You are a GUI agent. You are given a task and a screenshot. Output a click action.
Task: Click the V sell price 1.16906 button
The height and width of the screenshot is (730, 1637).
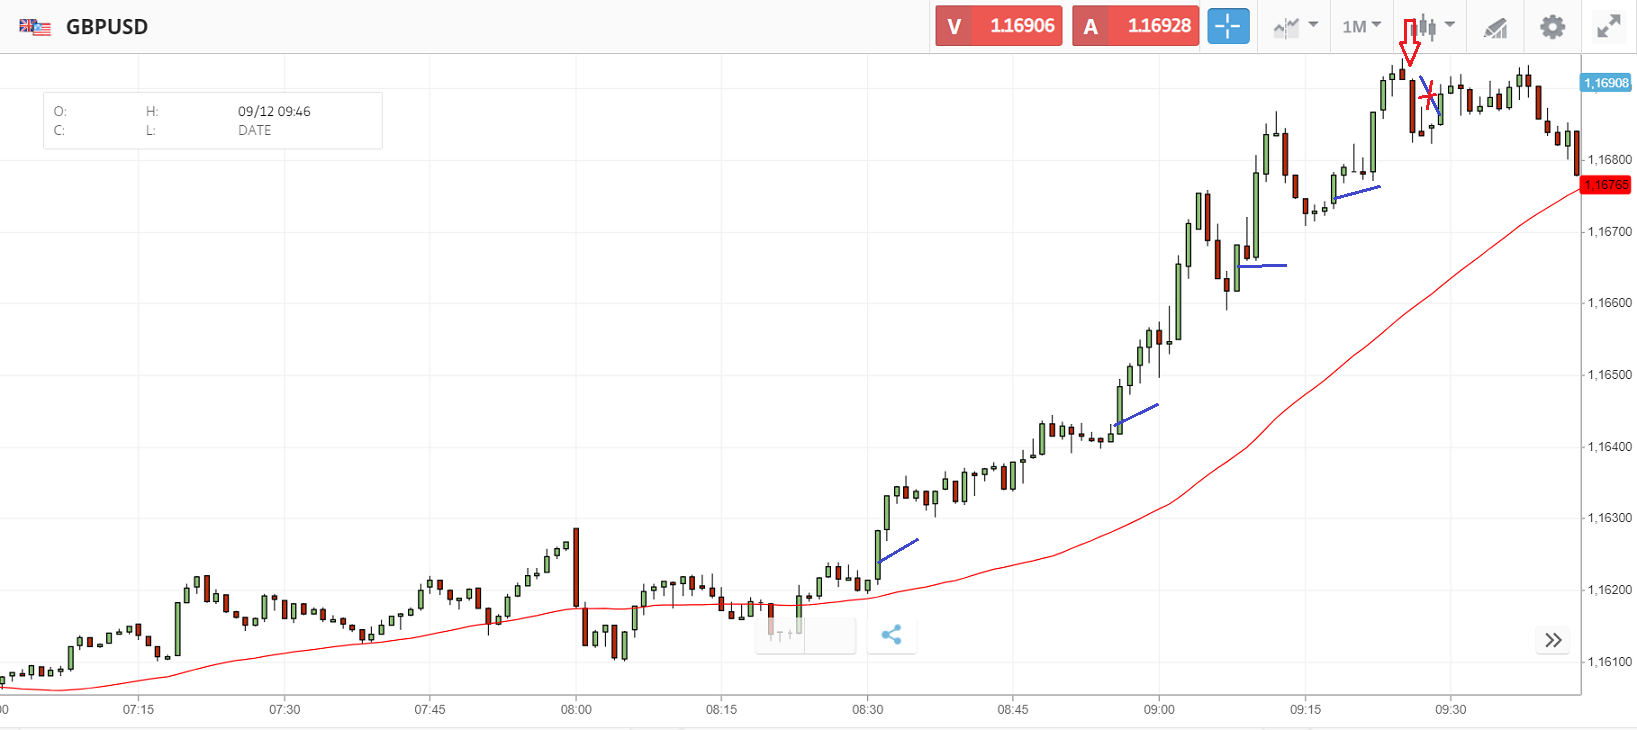click(x=999, y=26)
